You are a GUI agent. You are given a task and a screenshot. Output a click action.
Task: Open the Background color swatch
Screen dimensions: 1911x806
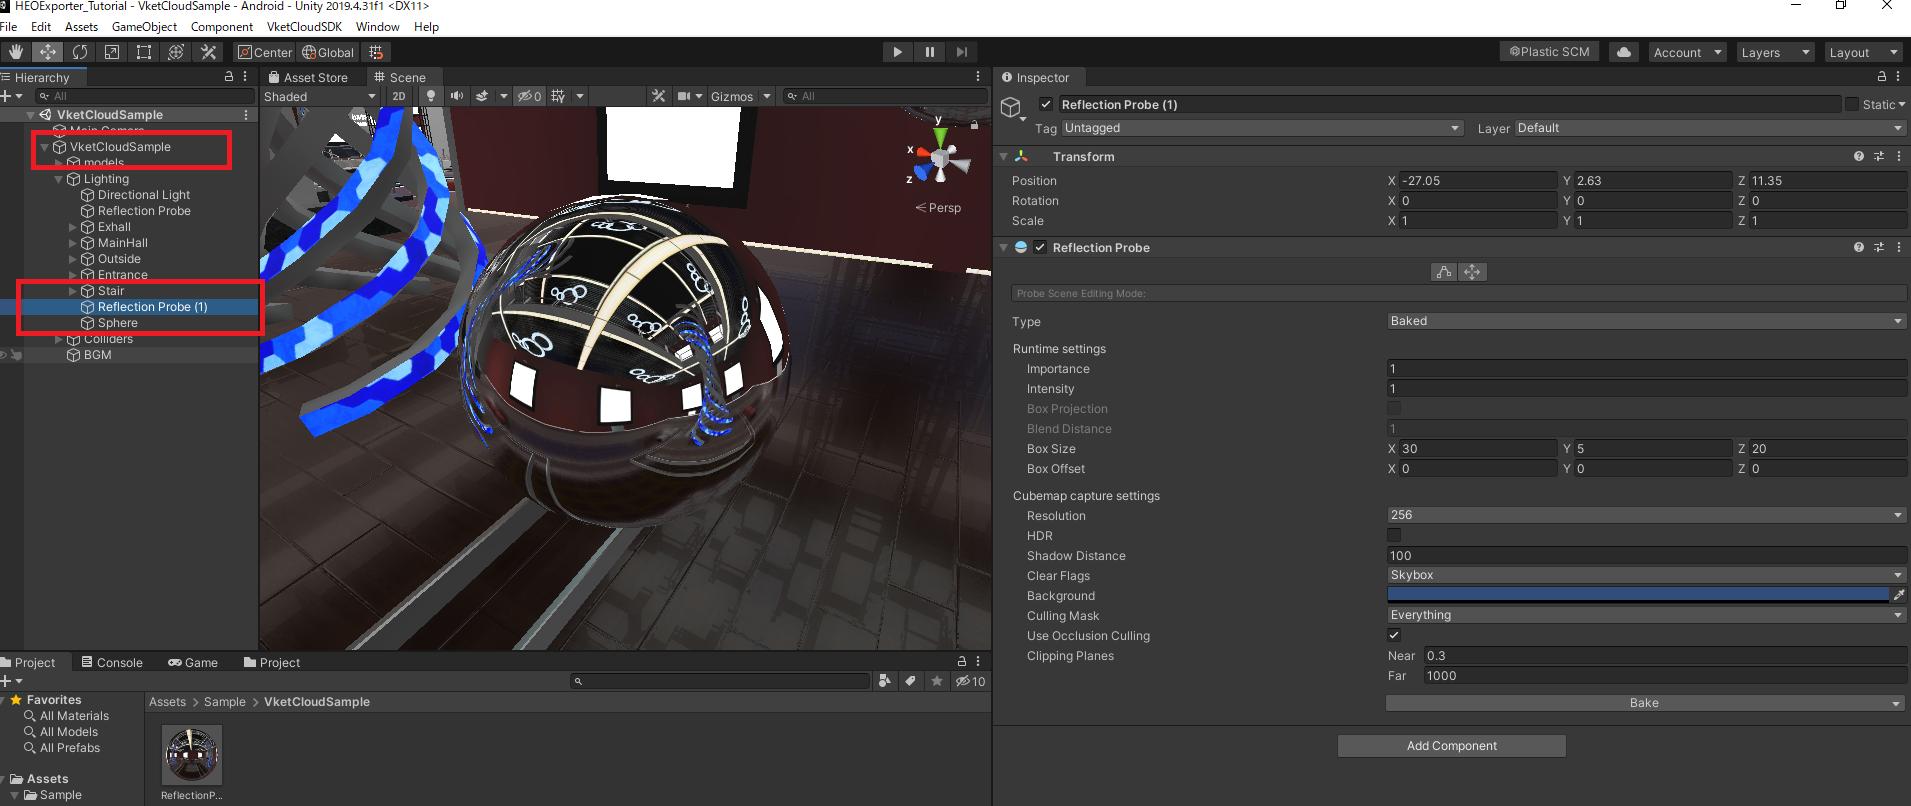[x=1637, y=595]
